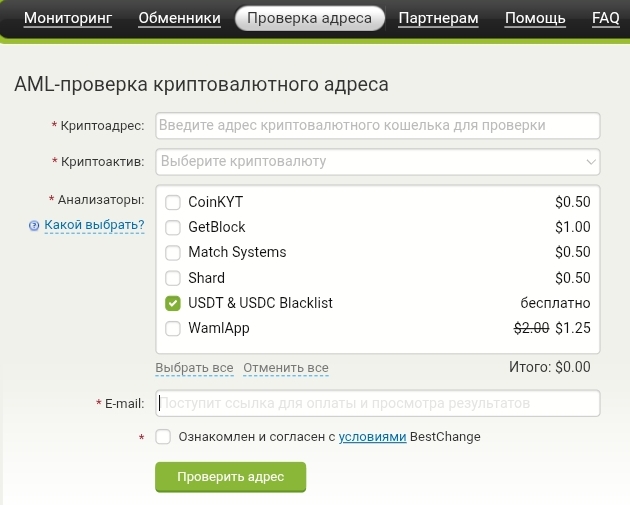Click the бесплатно price text

[555, 303]
